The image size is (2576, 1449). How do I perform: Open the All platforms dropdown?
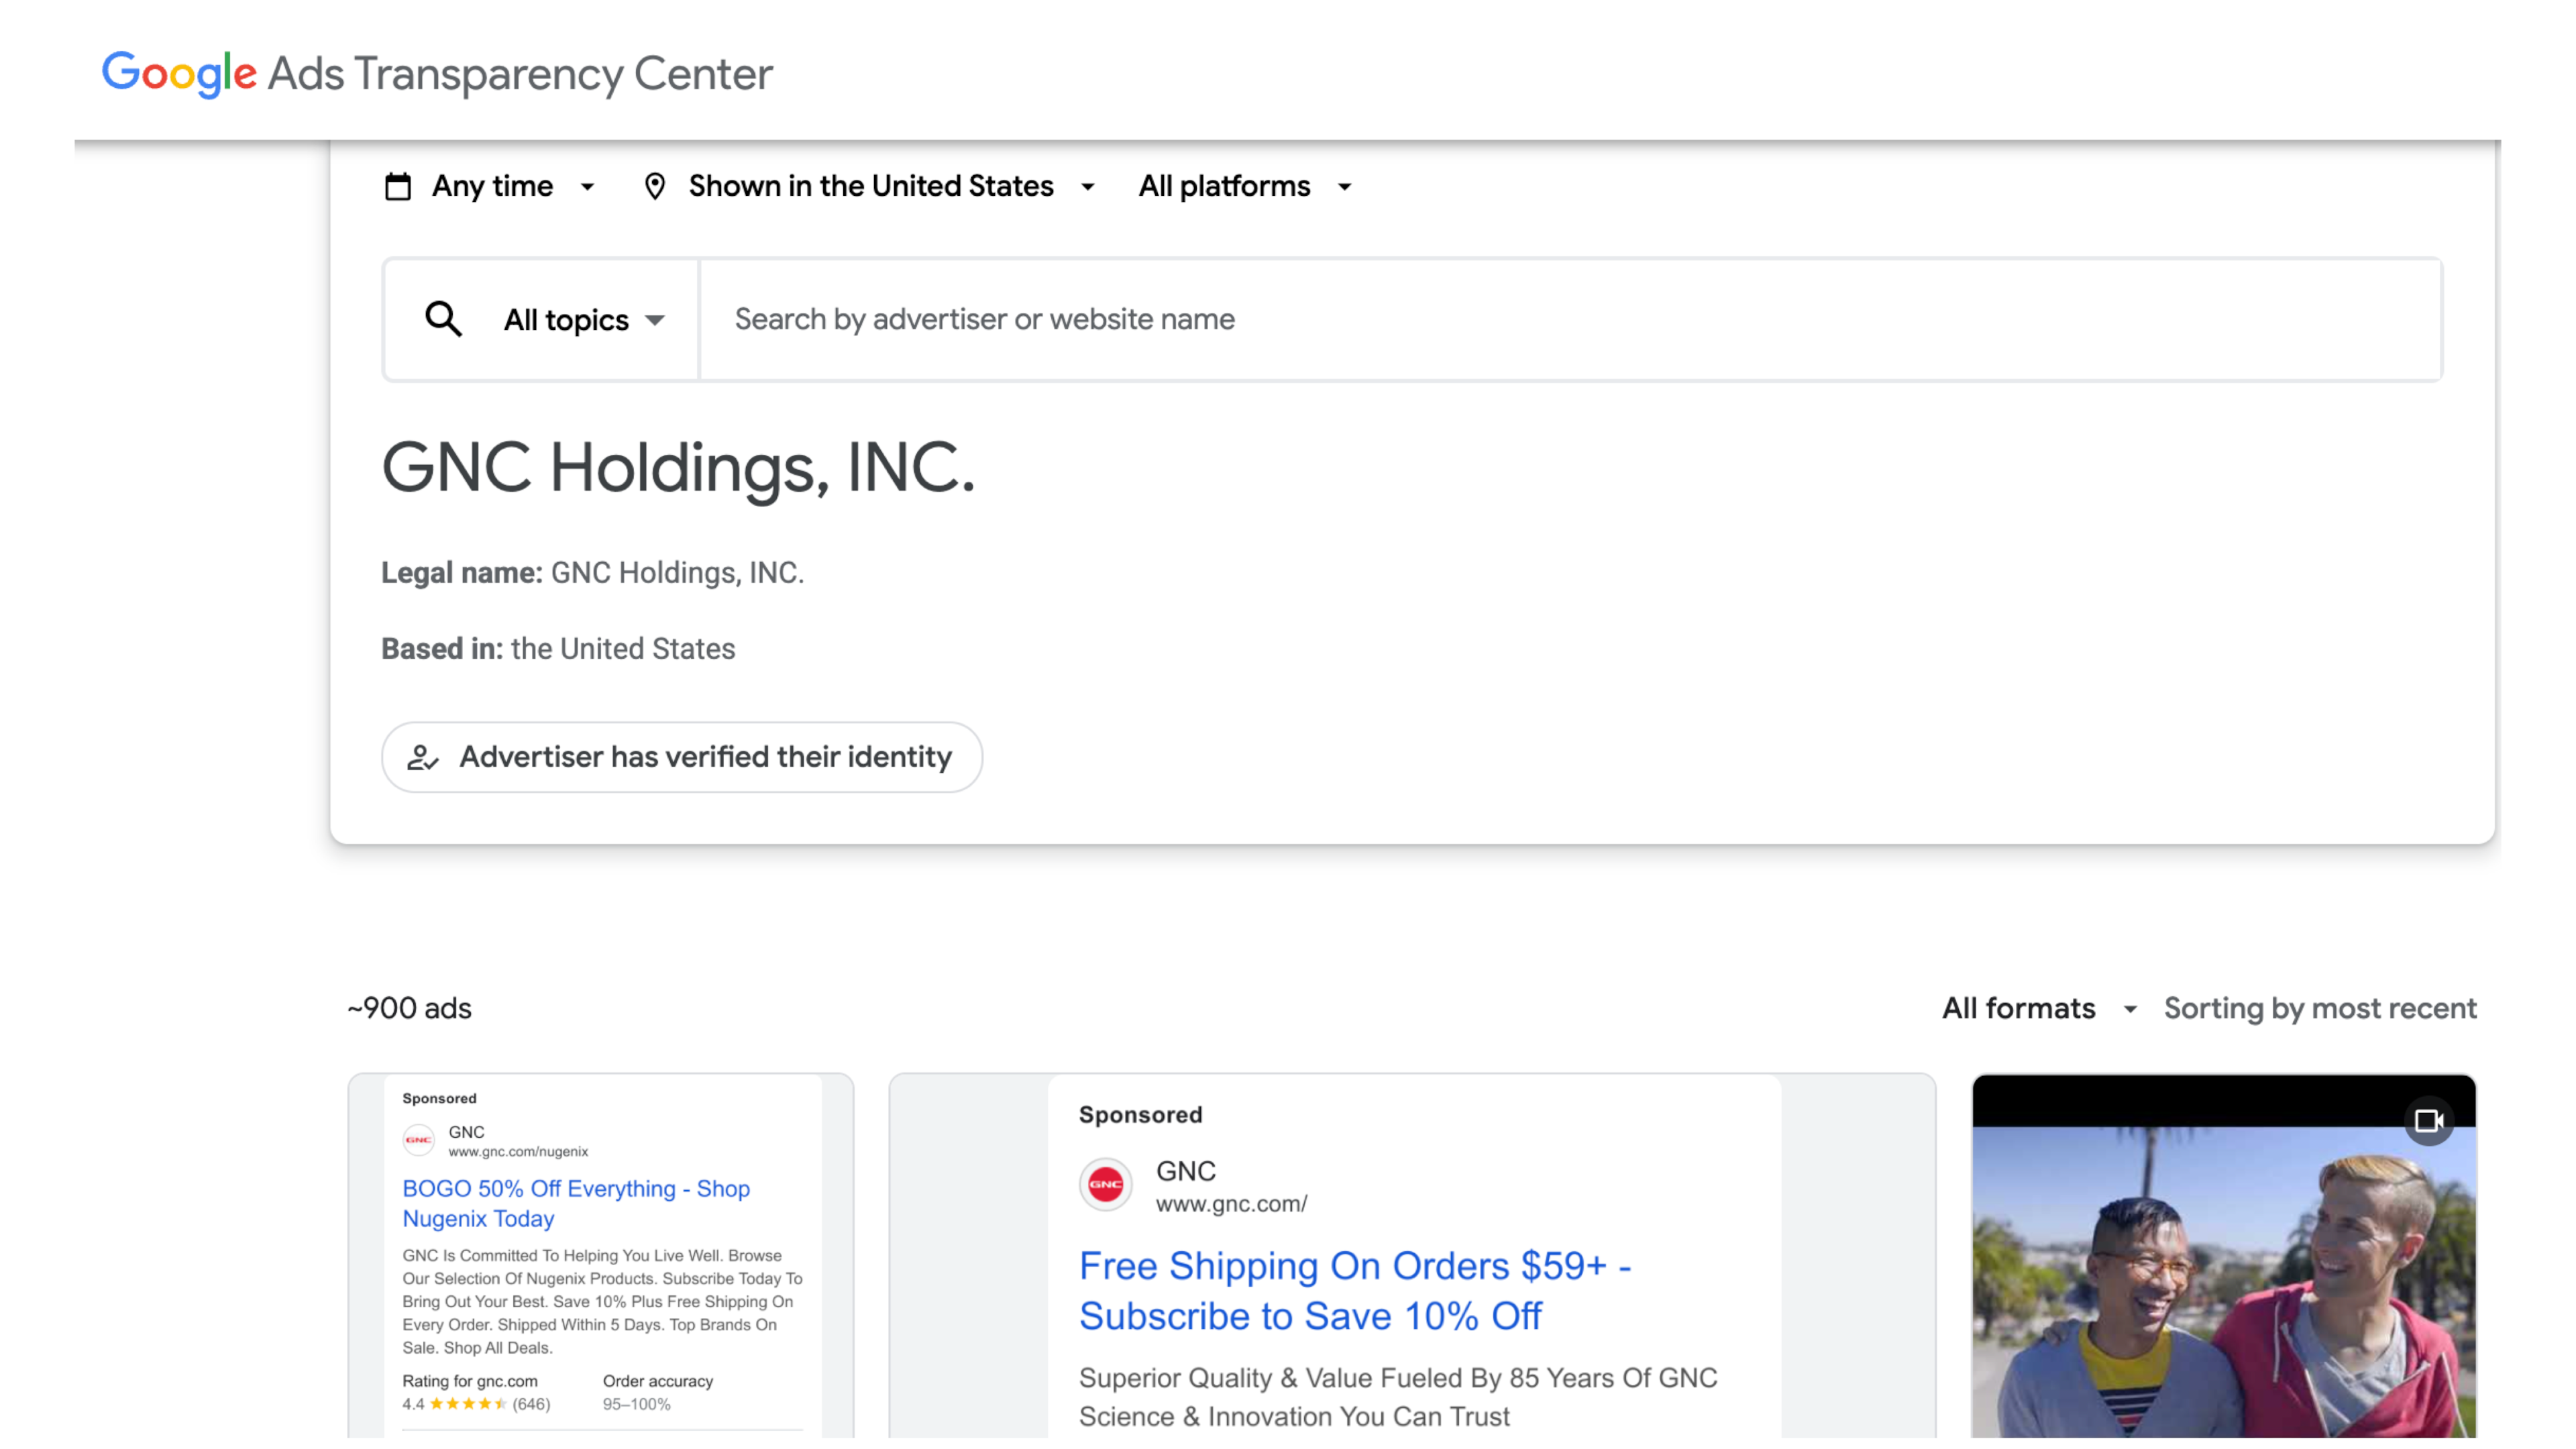1243,187
